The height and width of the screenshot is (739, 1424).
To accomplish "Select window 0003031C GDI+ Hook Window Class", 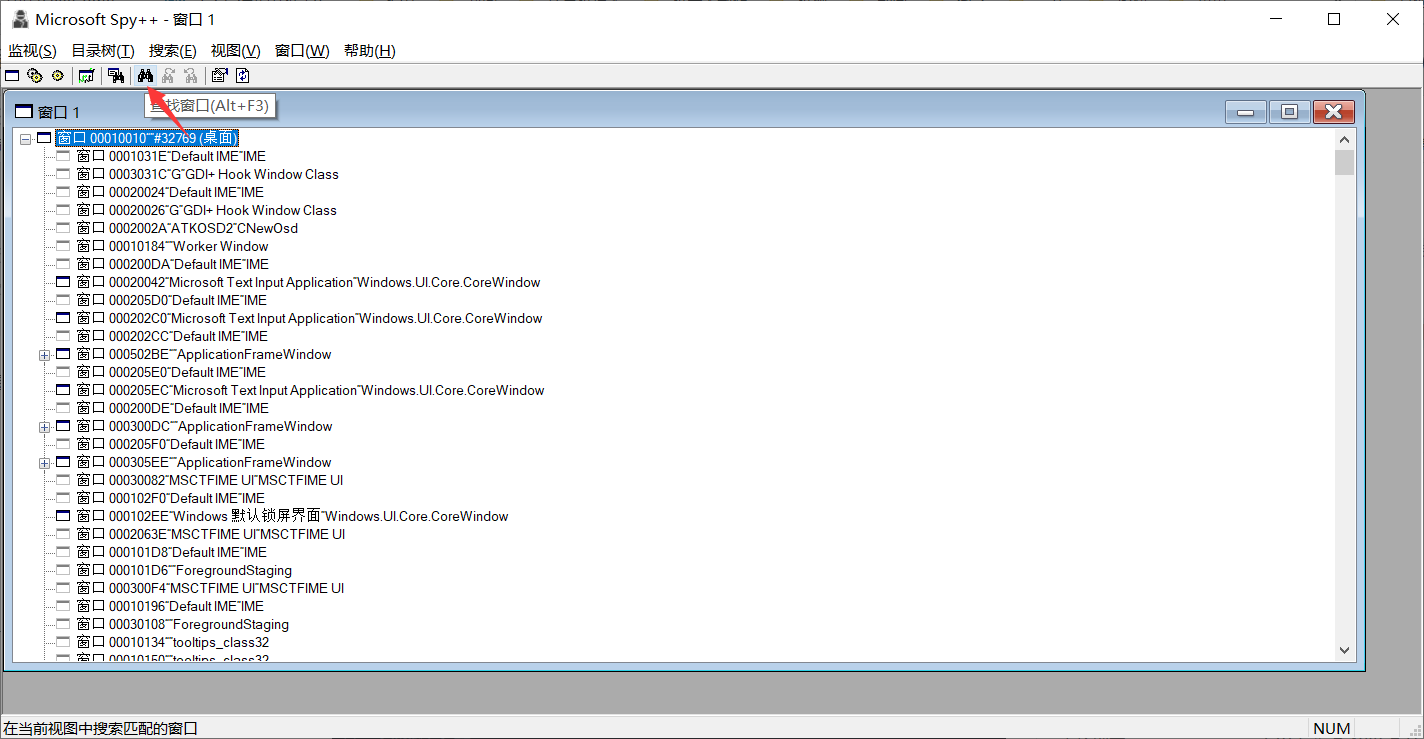I will [207, 174].
